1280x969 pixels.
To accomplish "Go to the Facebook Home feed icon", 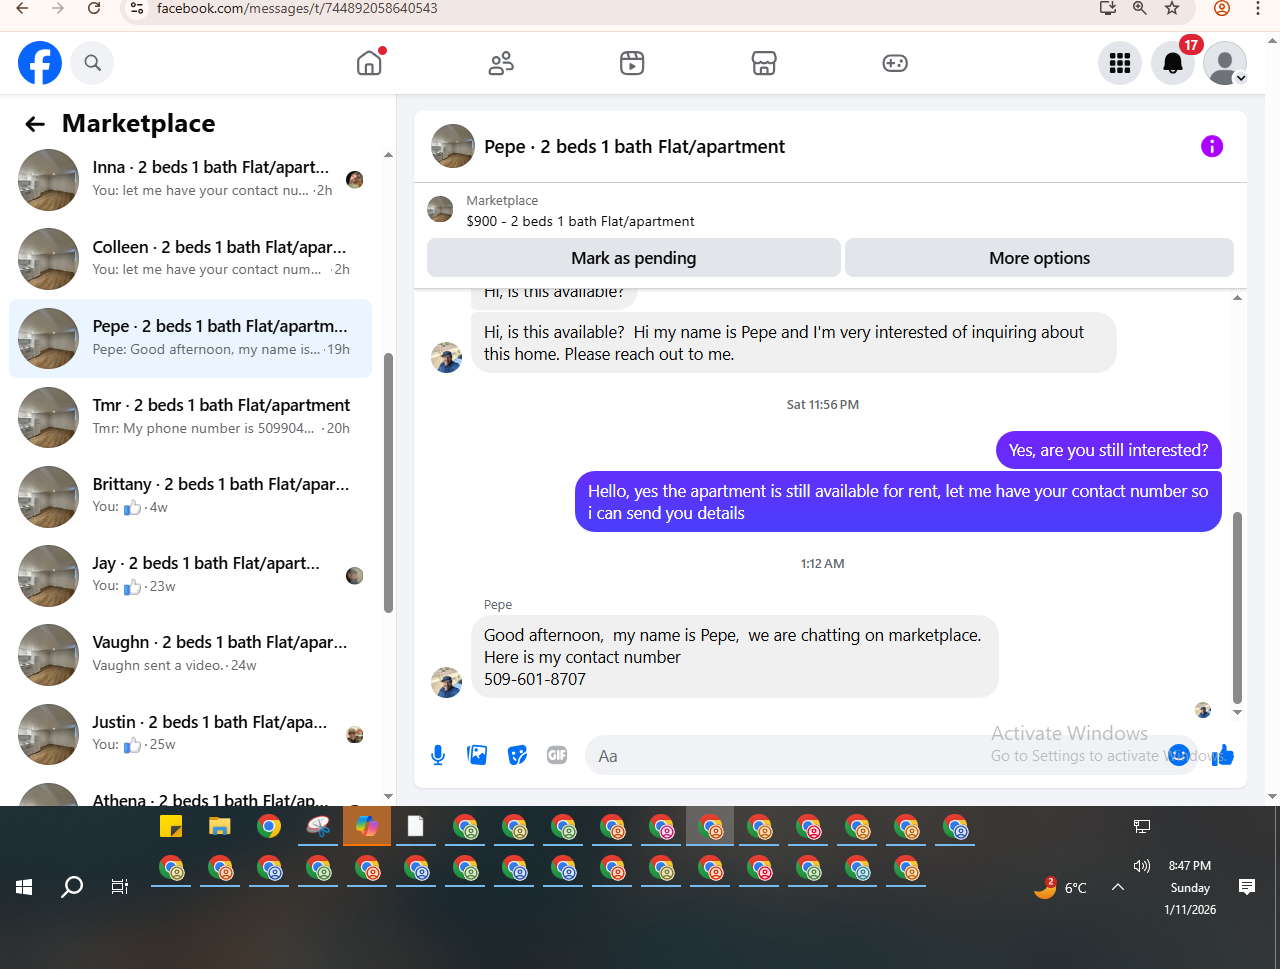I will click(x=369, y=63).
